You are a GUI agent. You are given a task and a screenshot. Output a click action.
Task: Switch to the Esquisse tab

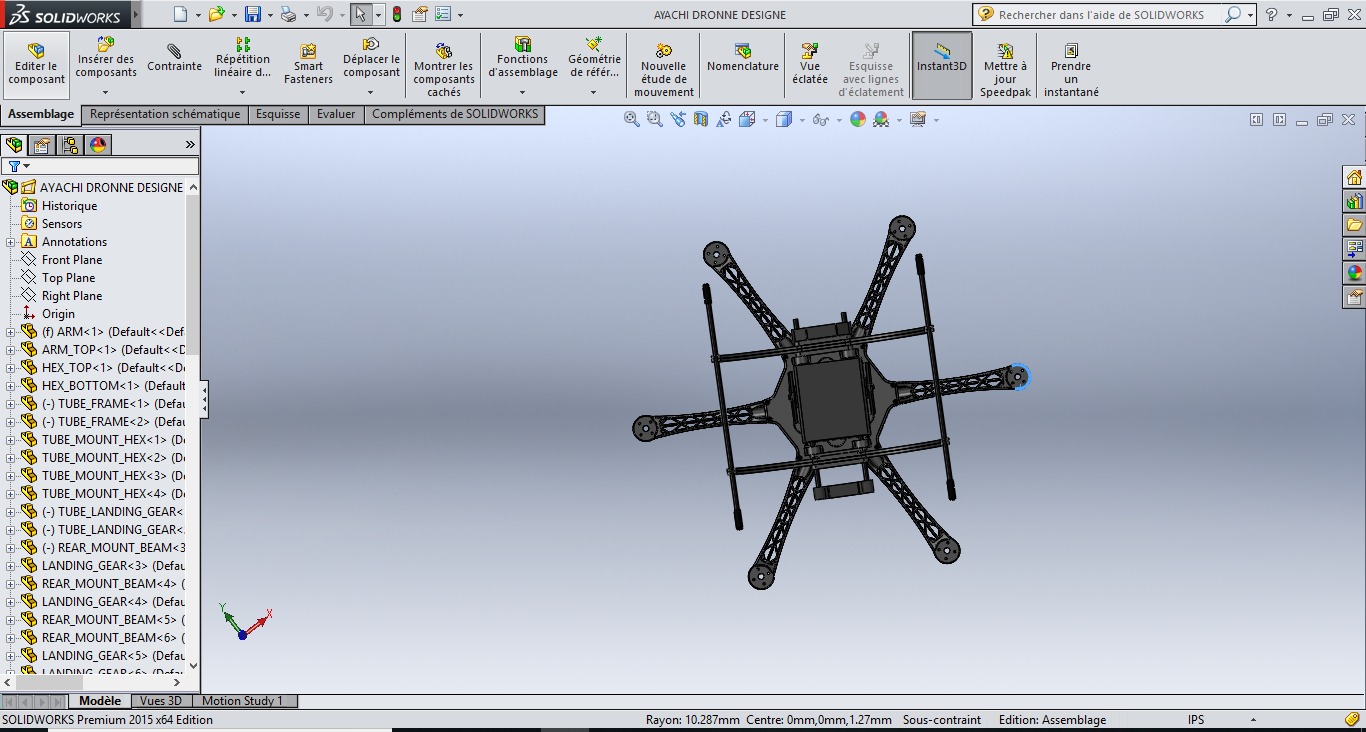pyautogui.click(x=278, y=114)
